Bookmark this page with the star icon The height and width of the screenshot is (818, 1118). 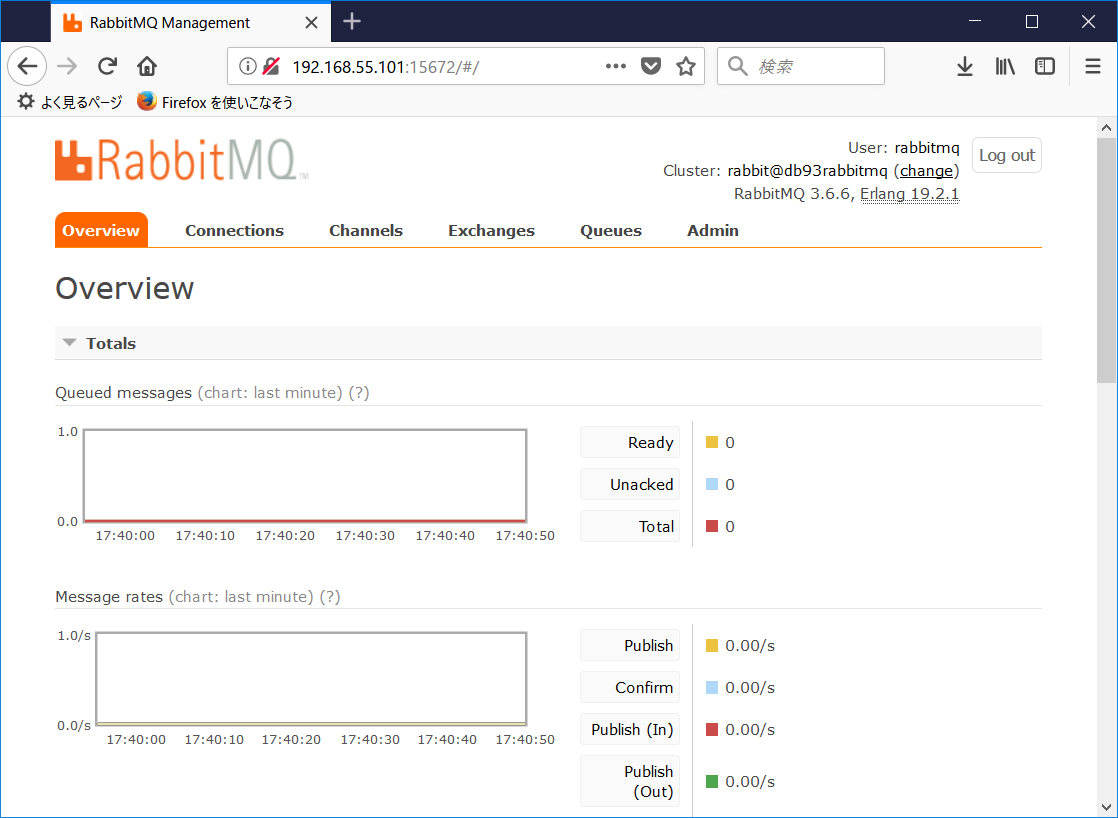[686, 66]
